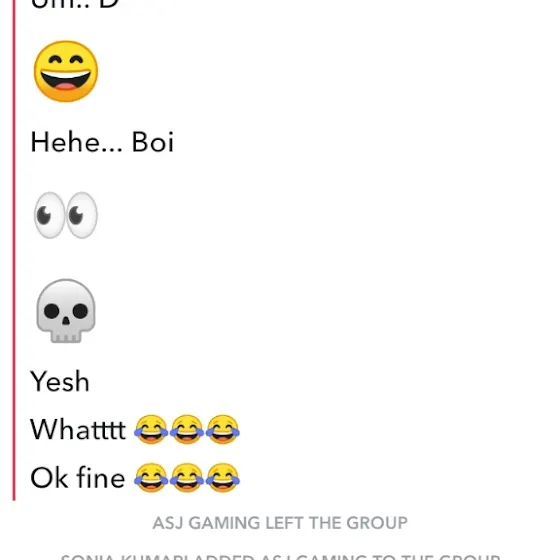This screenshot has height=560, width=560.
Task: Select the 'Hehe... Boi' chat message
Action: click(x=102, y=142)
